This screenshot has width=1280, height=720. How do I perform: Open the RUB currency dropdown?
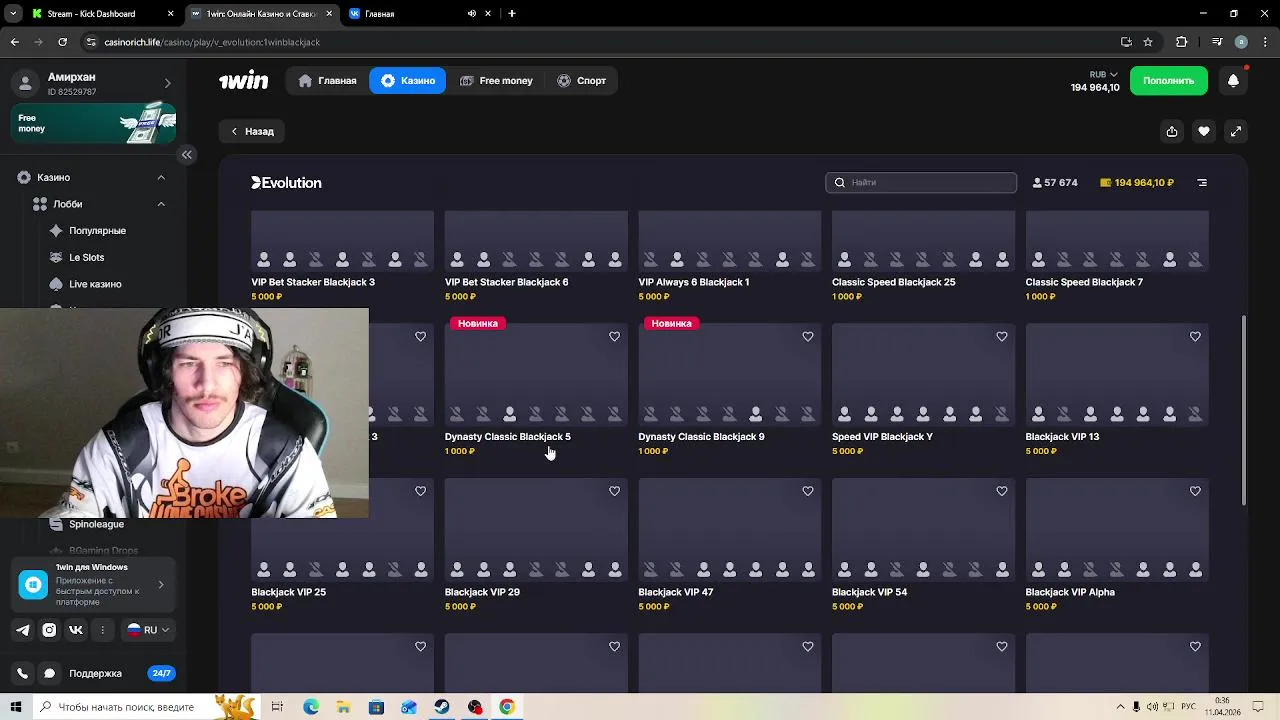point(1104,74)
